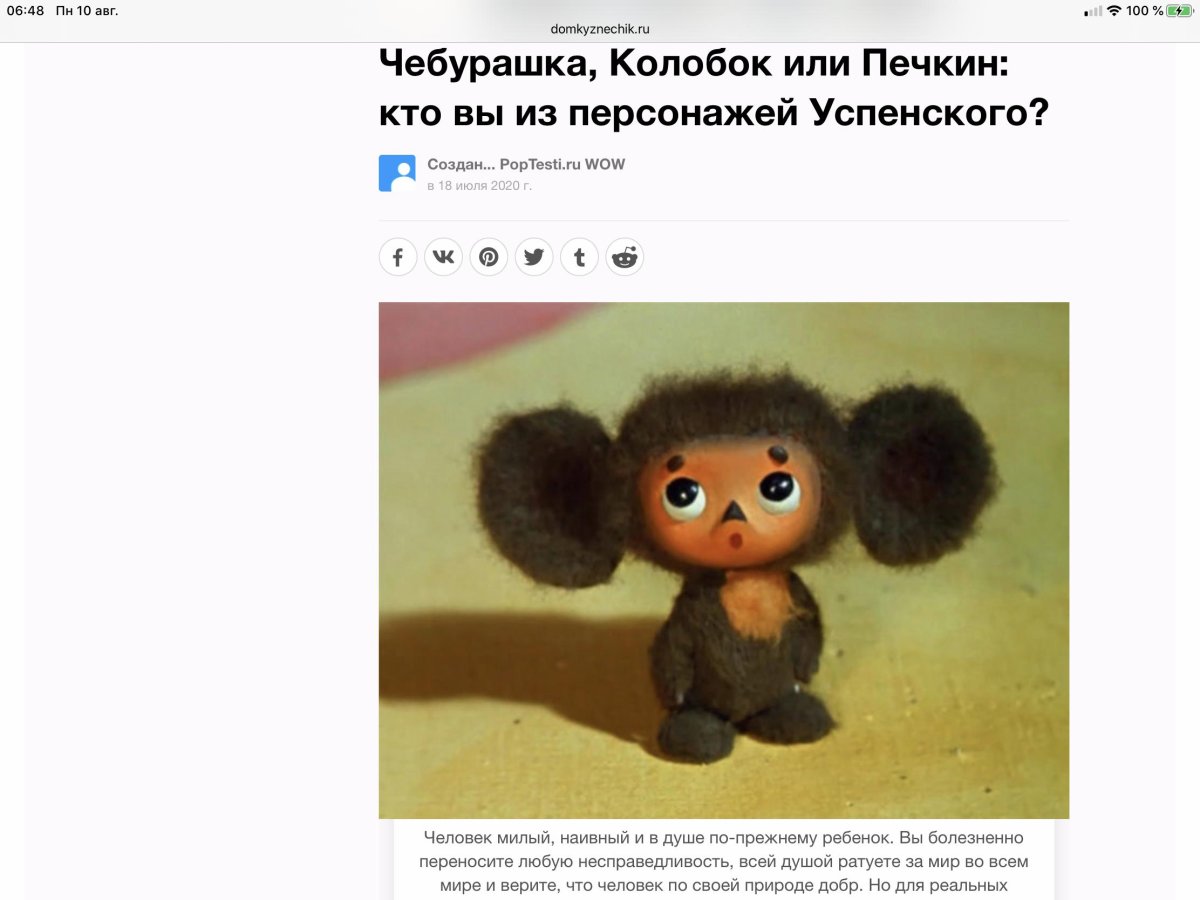The height and width of the screenshot is (900, 1200).
Task: Share the quiz on Facebook
Action: point(397,258)
